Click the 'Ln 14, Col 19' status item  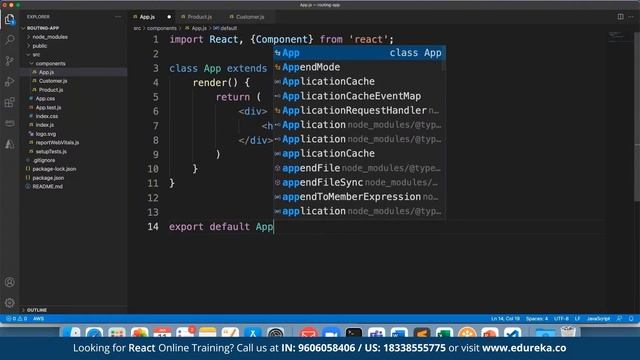click(505, 318)
